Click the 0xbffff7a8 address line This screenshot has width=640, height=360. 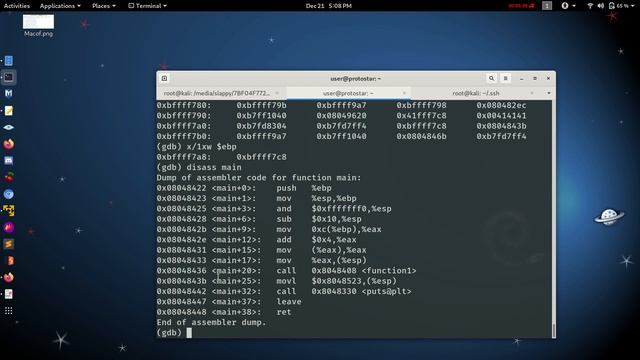coord(222,157)
